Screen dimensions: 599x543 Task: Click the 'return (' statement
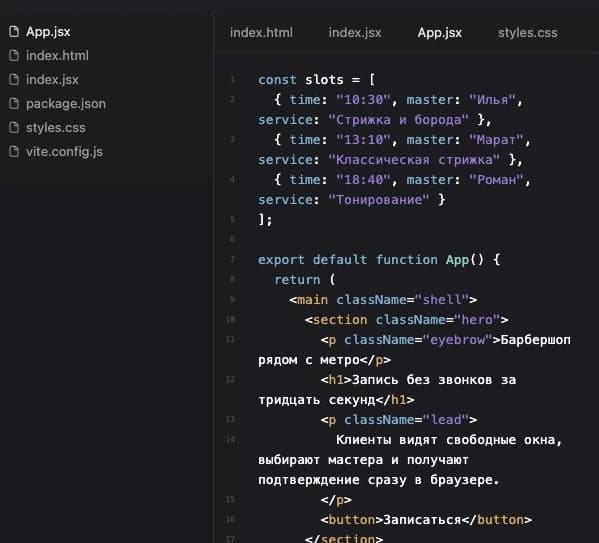click(x=304, y=280)
